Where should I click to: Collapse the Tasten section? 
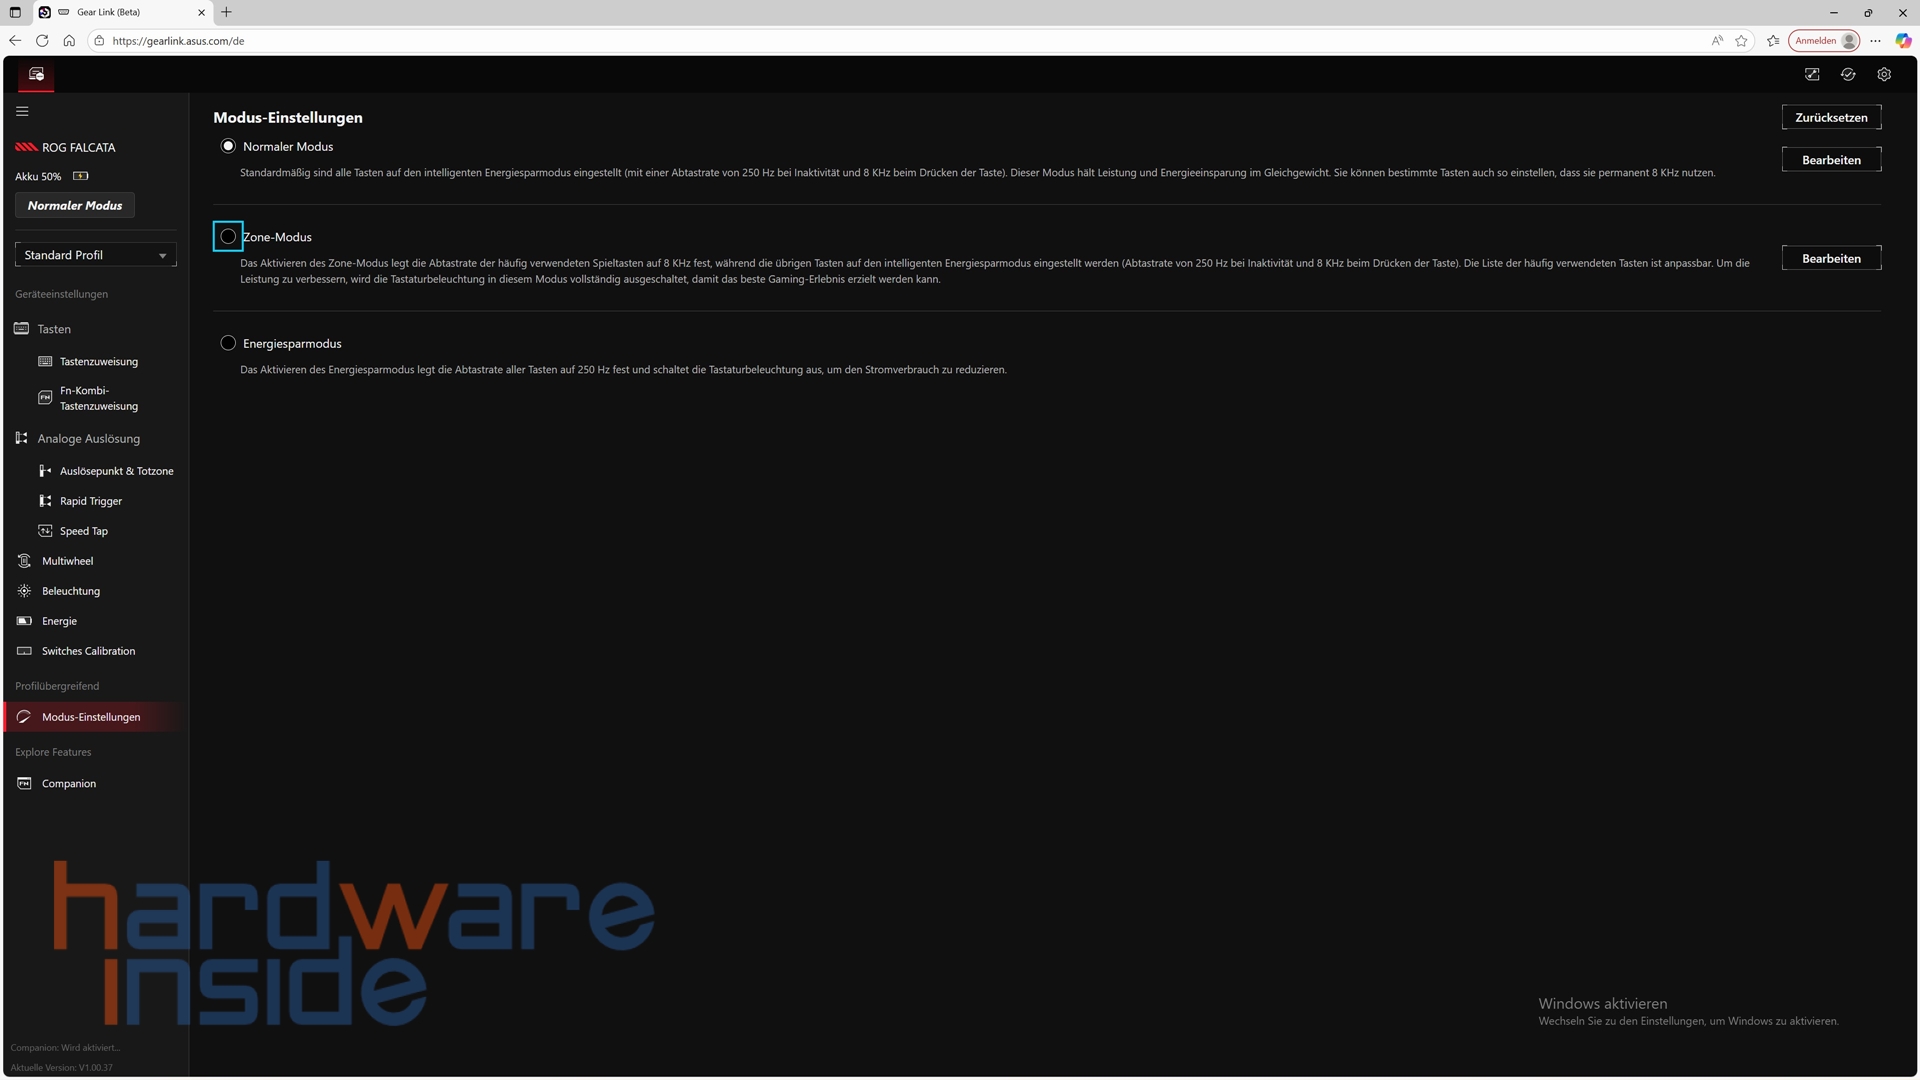pos(54,329)
